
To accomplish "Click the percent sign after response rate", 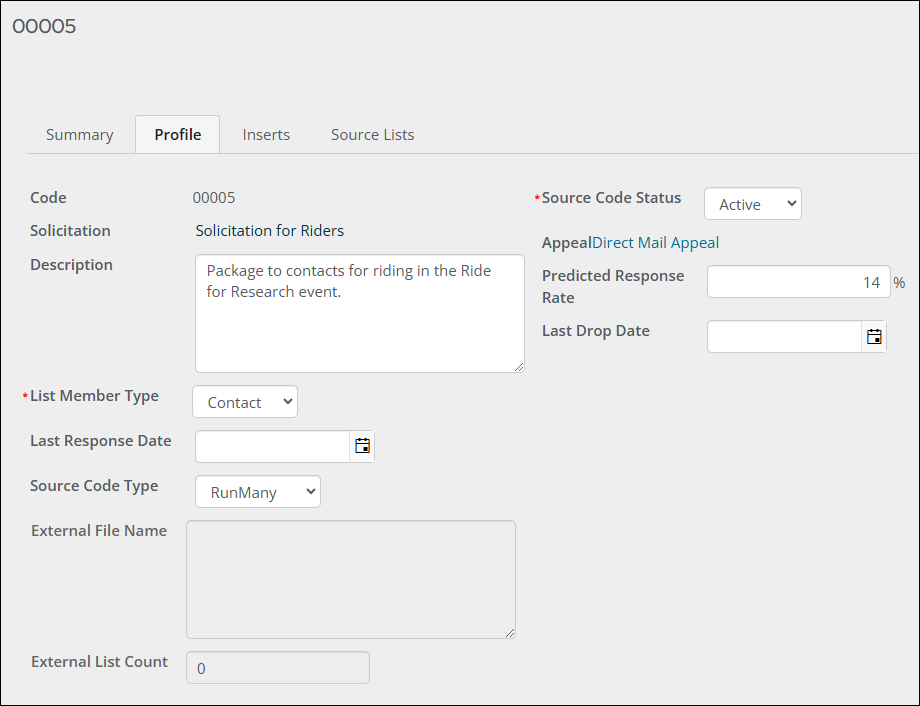I will 899,282.
